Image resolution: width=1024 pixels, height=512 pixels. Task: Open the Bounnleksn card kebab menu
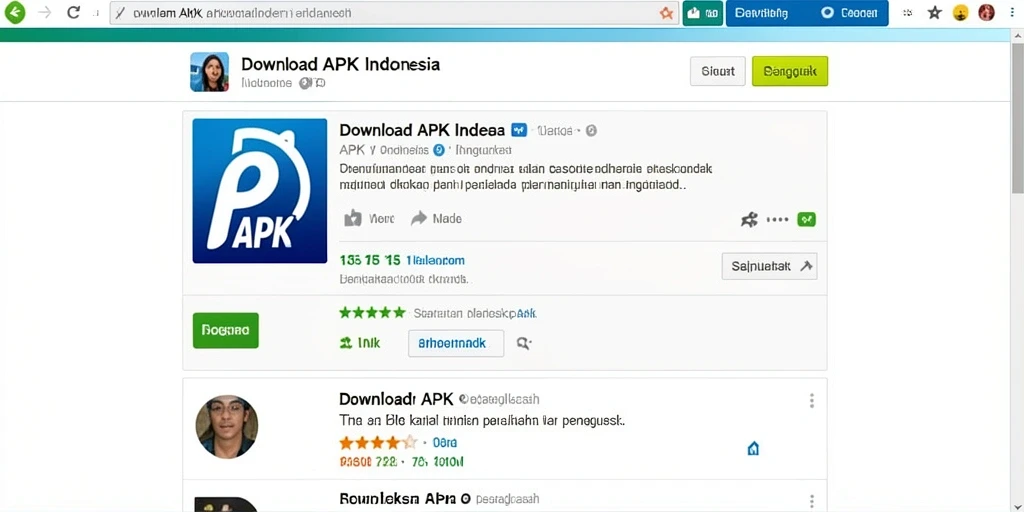[812, 500]
